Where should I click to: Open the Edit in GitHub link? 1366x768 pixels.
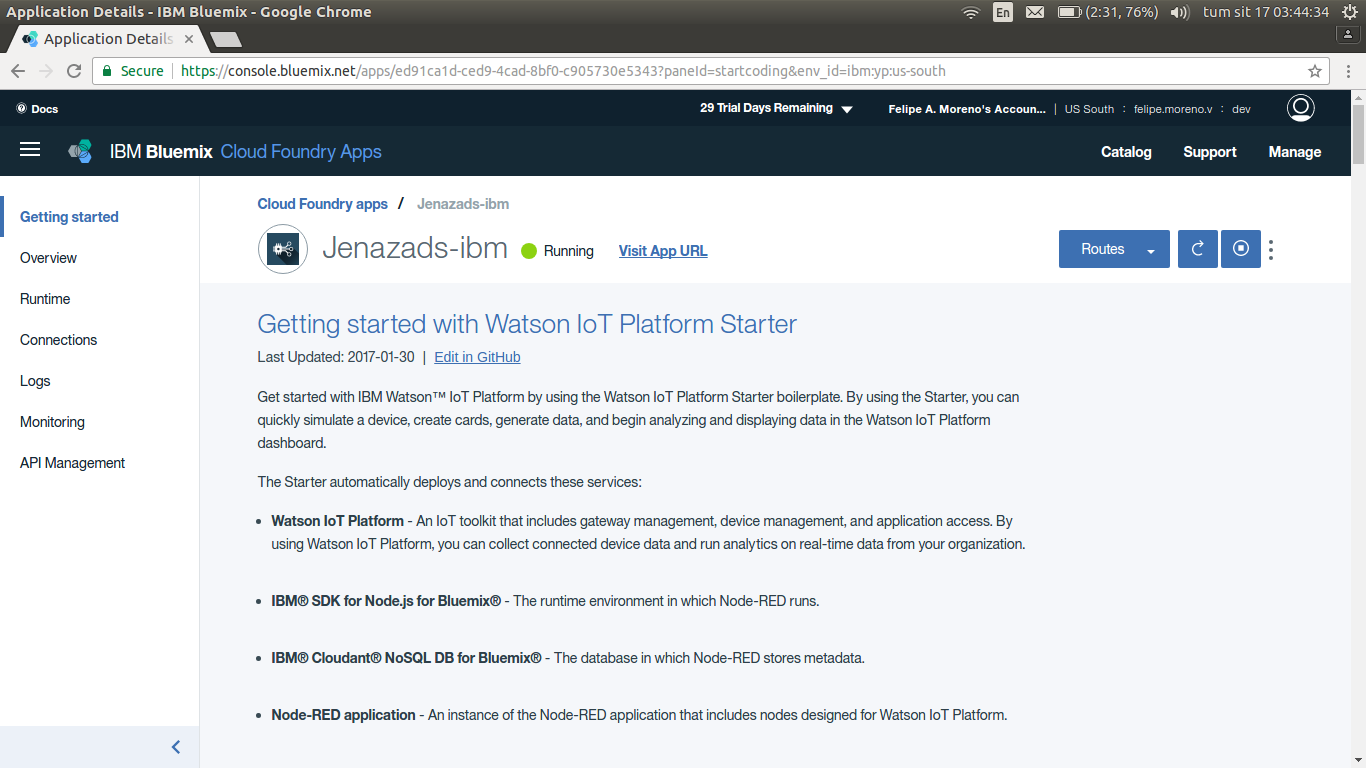tap(477, 357)
